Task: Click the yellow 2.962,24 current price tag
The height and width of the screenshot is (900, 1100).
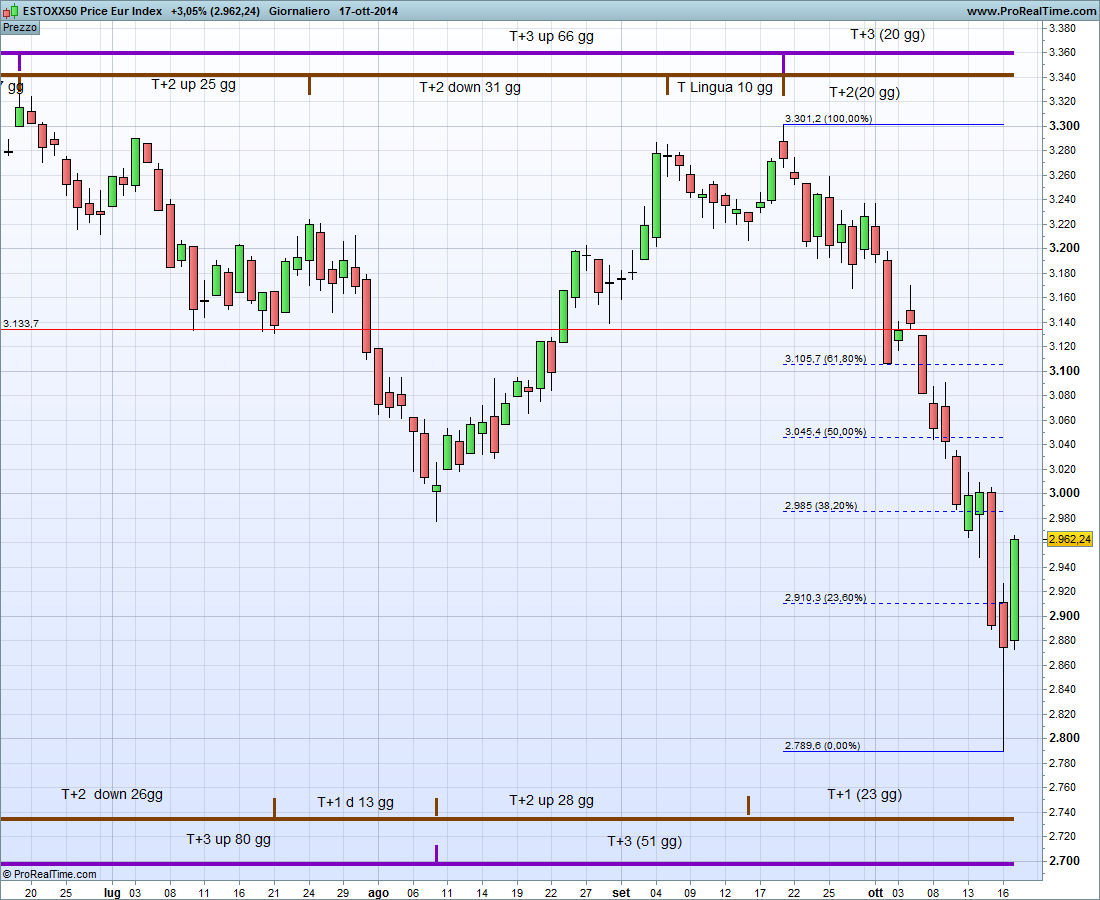Action: (x=1070, y=539)
